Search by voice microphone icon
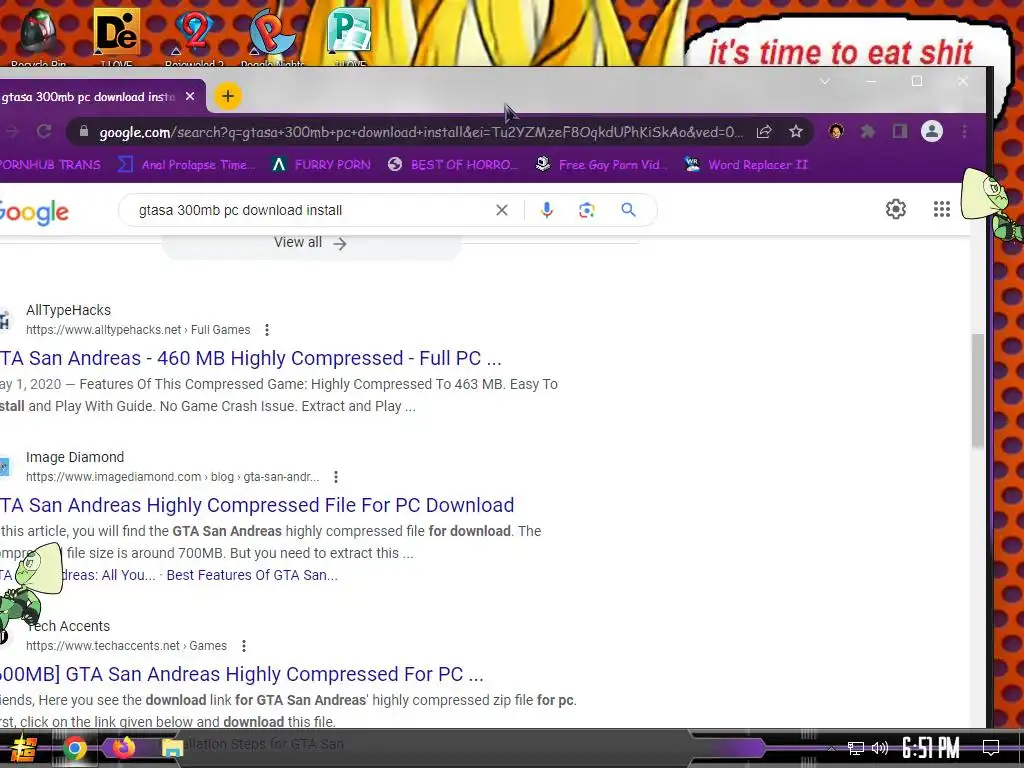 547,210
